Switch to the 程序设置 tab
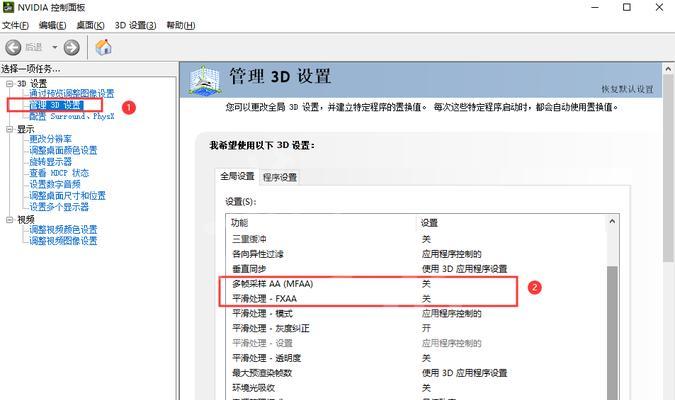675x400 pixels. coord(280,177)
